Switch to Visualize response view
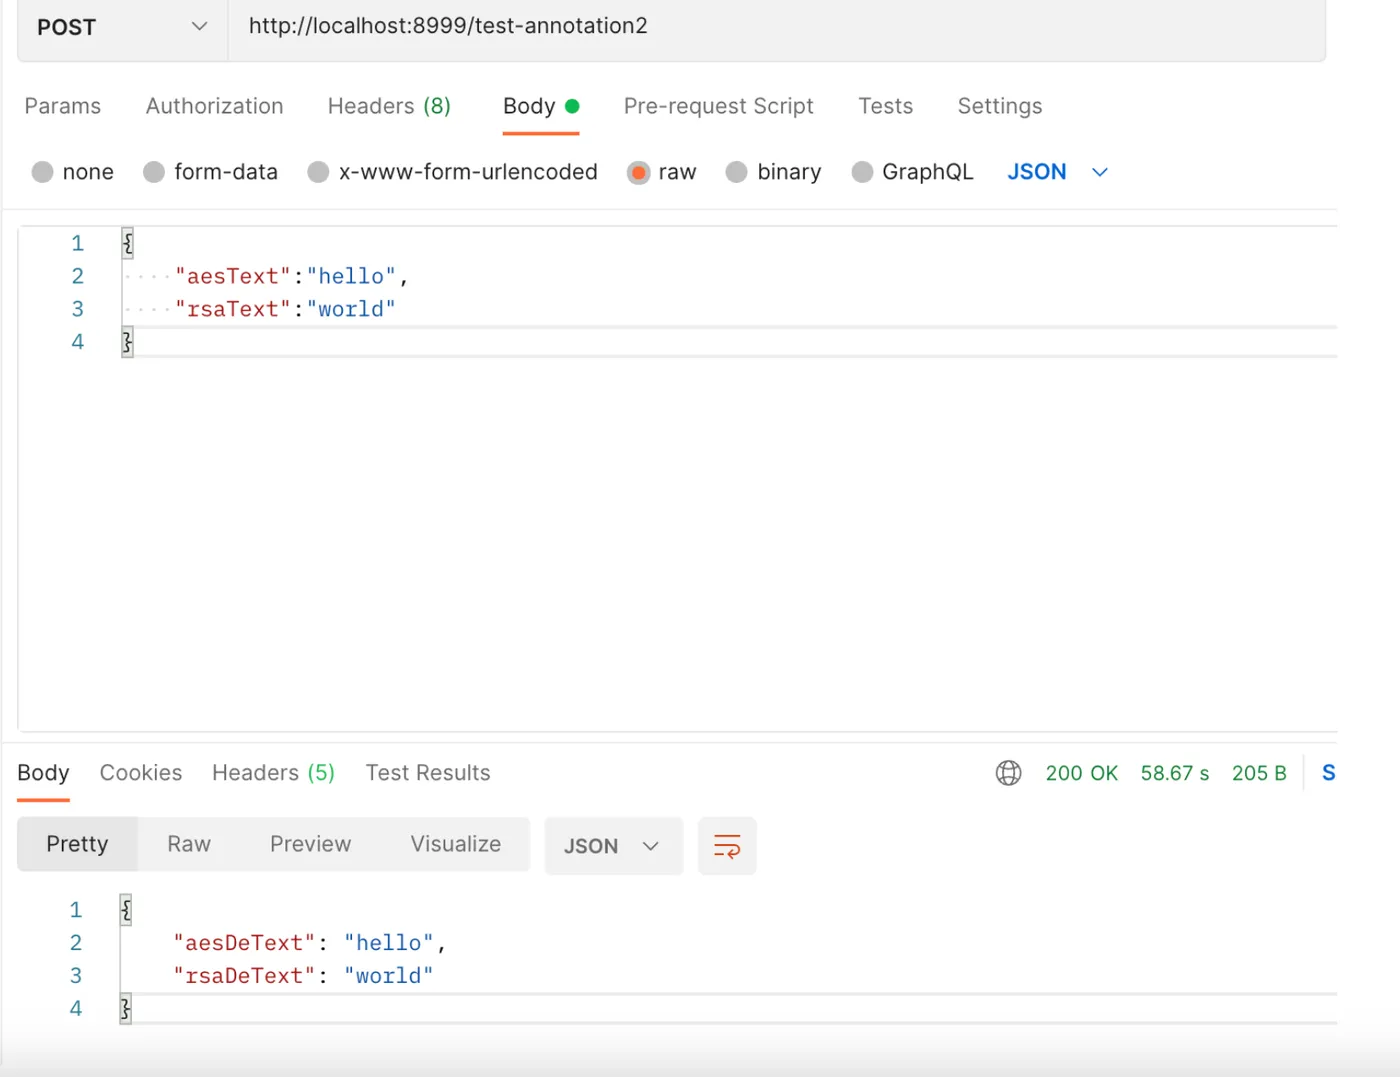Screen dimensions: 1400x1077 (456, 844)
